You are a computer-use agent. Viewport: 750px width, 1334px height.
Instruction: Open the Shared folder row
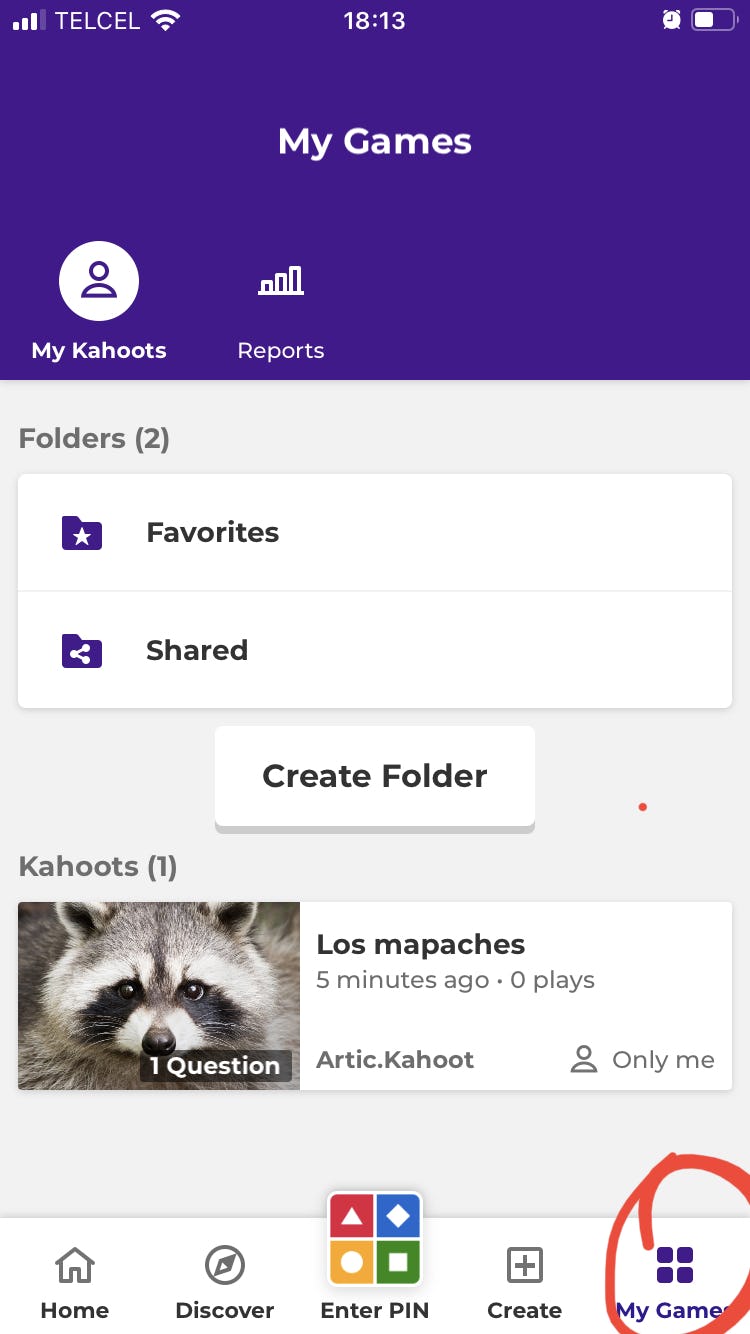click(x=375, y=651)
